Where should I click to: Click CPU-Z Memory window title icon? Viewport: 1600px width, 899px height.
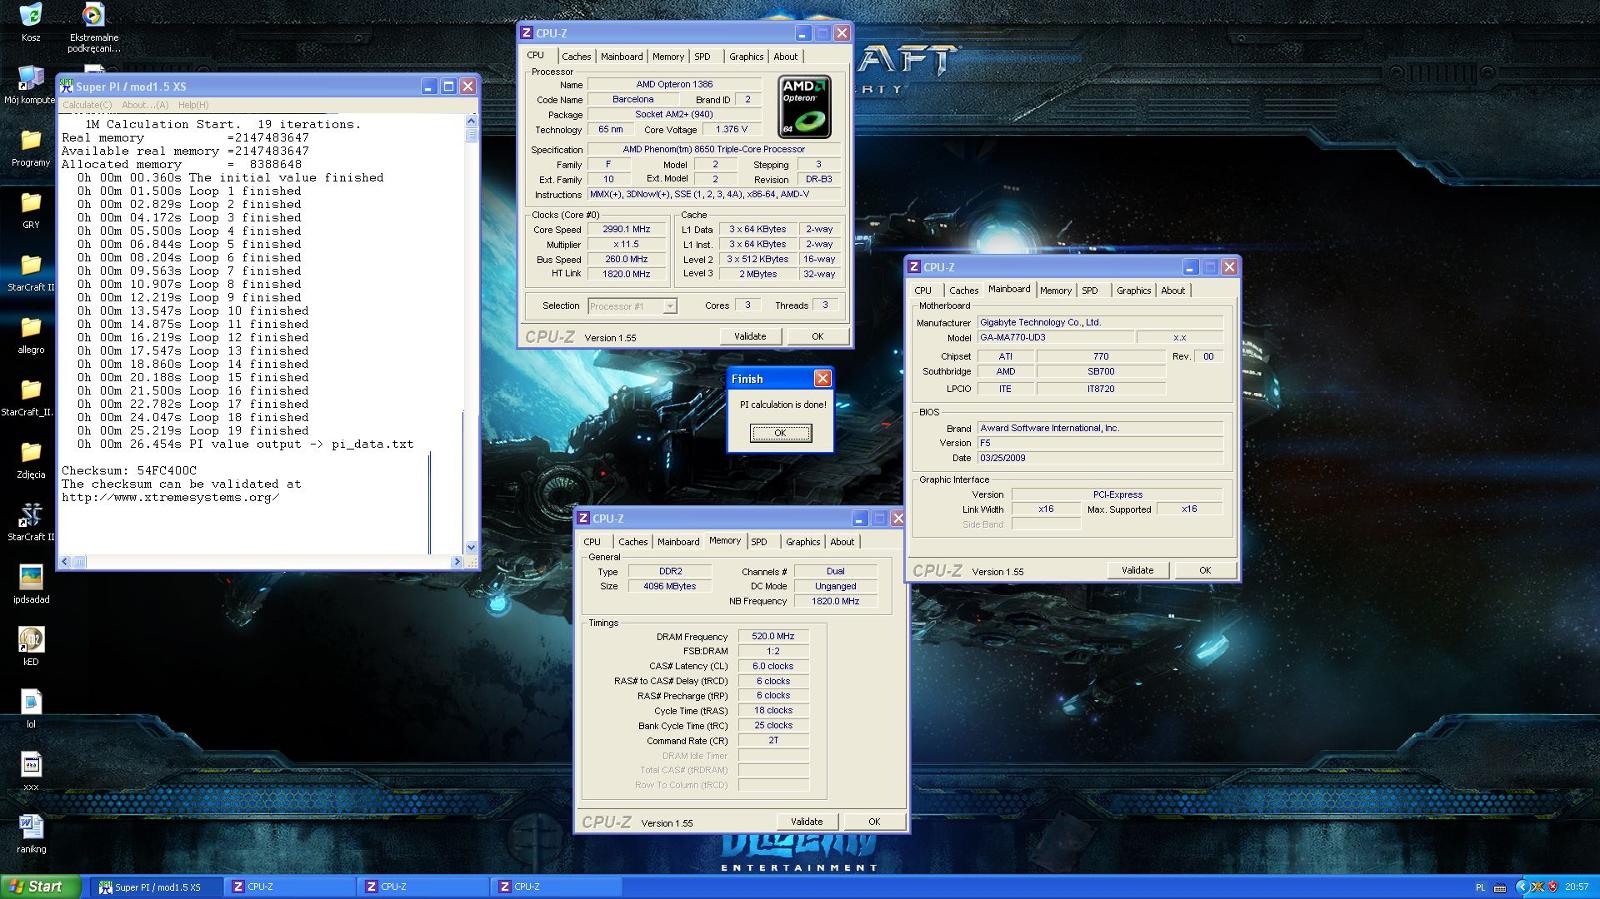[x=583, y=518]
